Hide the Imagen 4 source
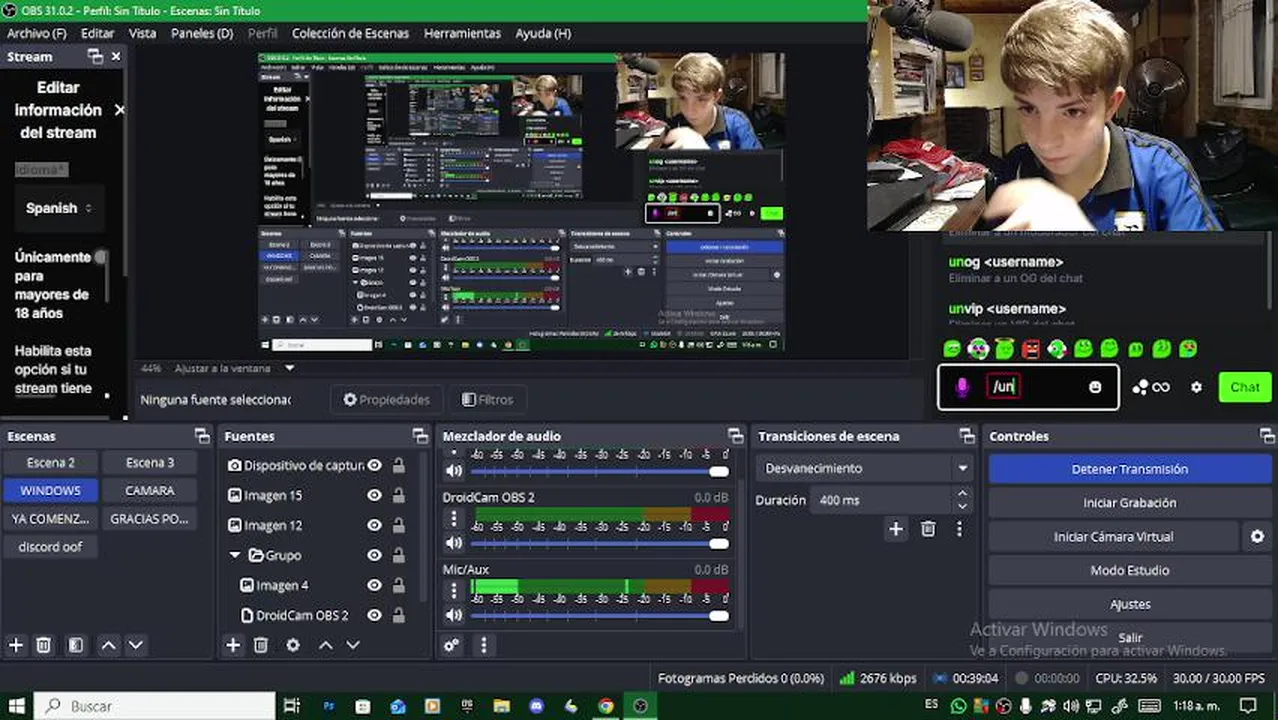 coord(374,586)
